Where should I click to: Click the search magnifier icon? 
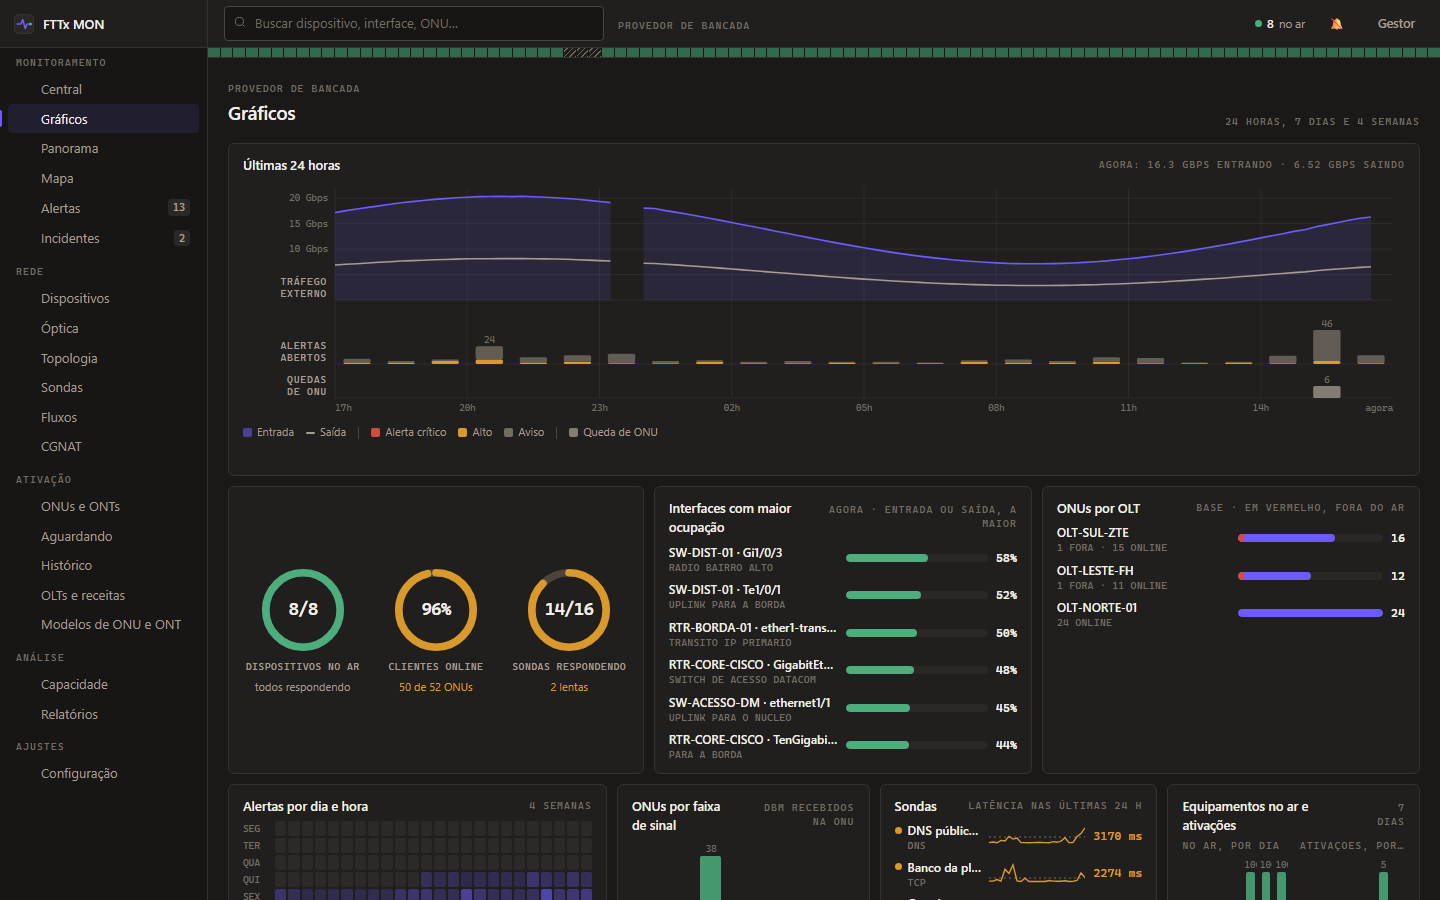(x=240, y=23)
